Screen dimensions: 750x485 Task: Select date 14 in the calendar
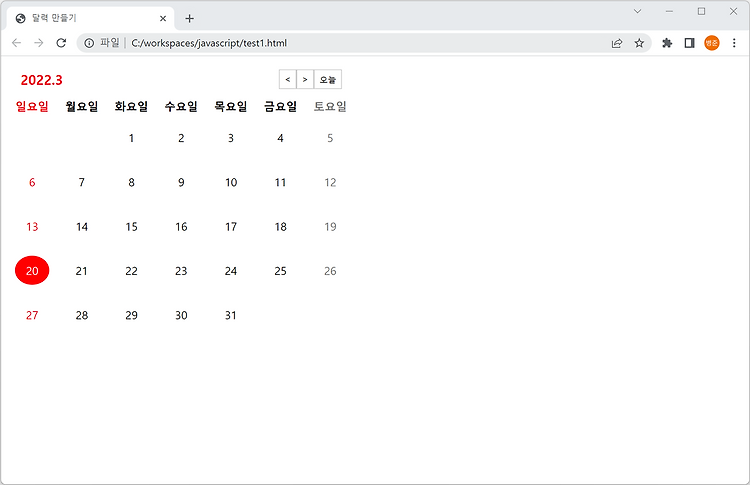tap(82, 227)
